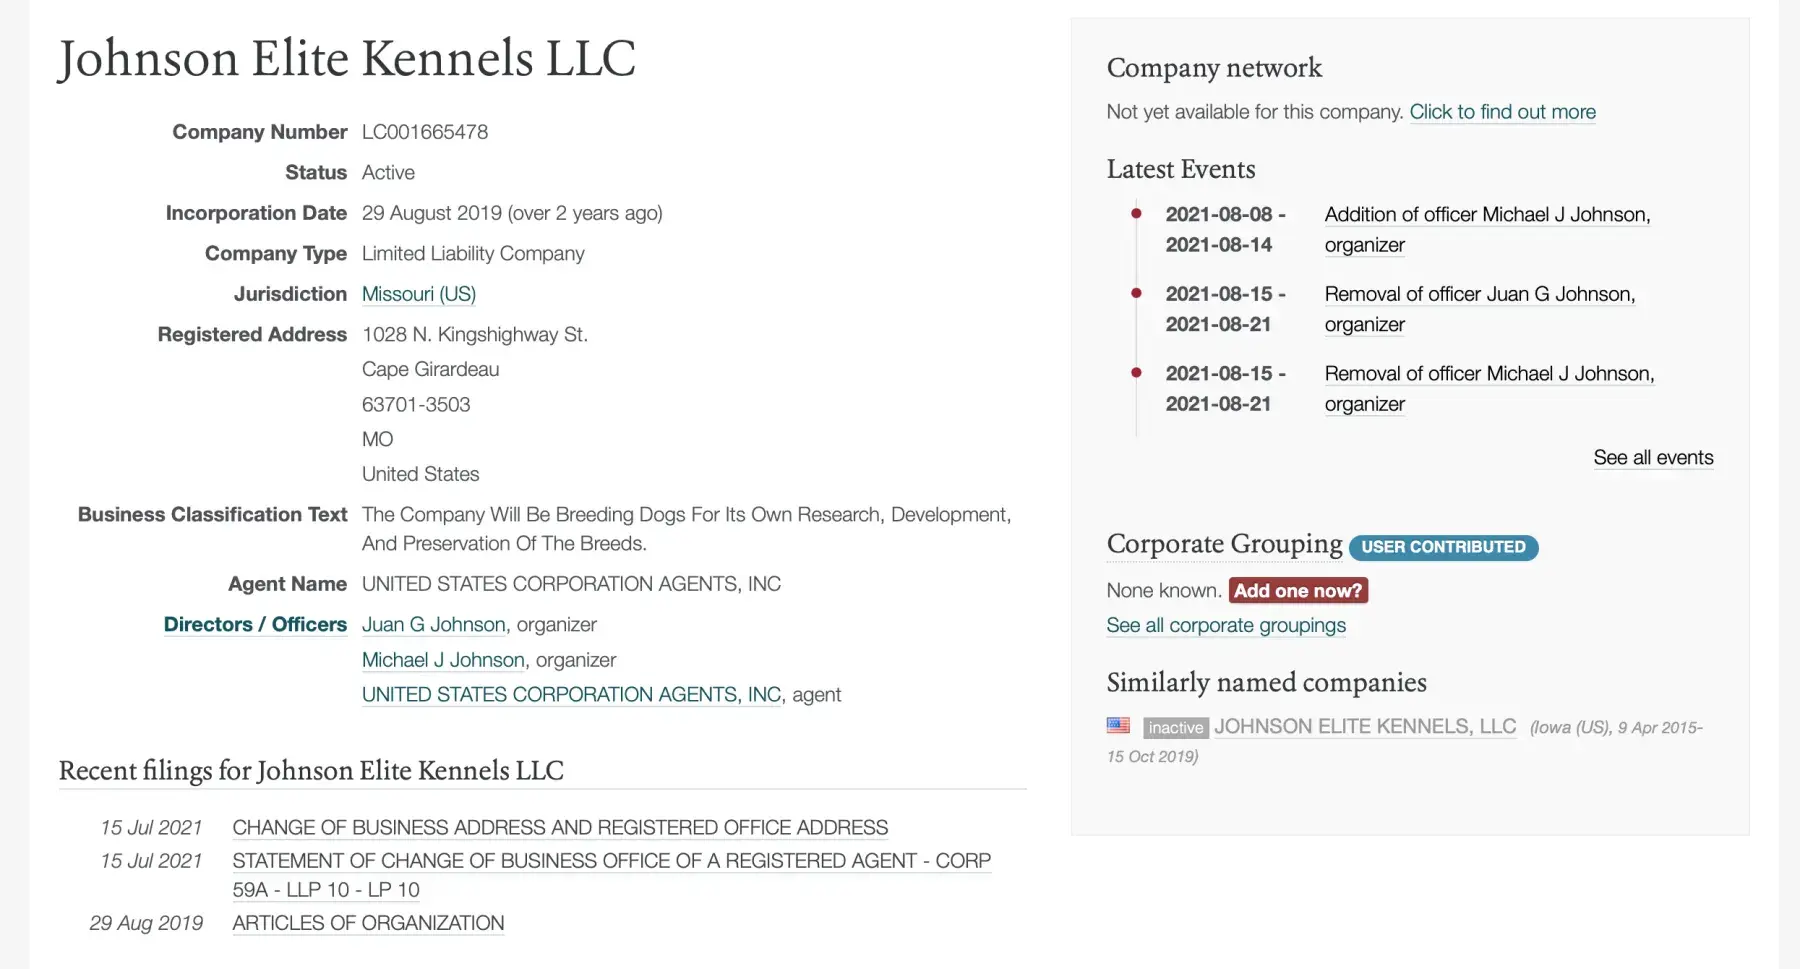This screenshot has height=969, width=1800.
Task: Click the Corporate Grouping heading
Action: [x=1224, y=544]
